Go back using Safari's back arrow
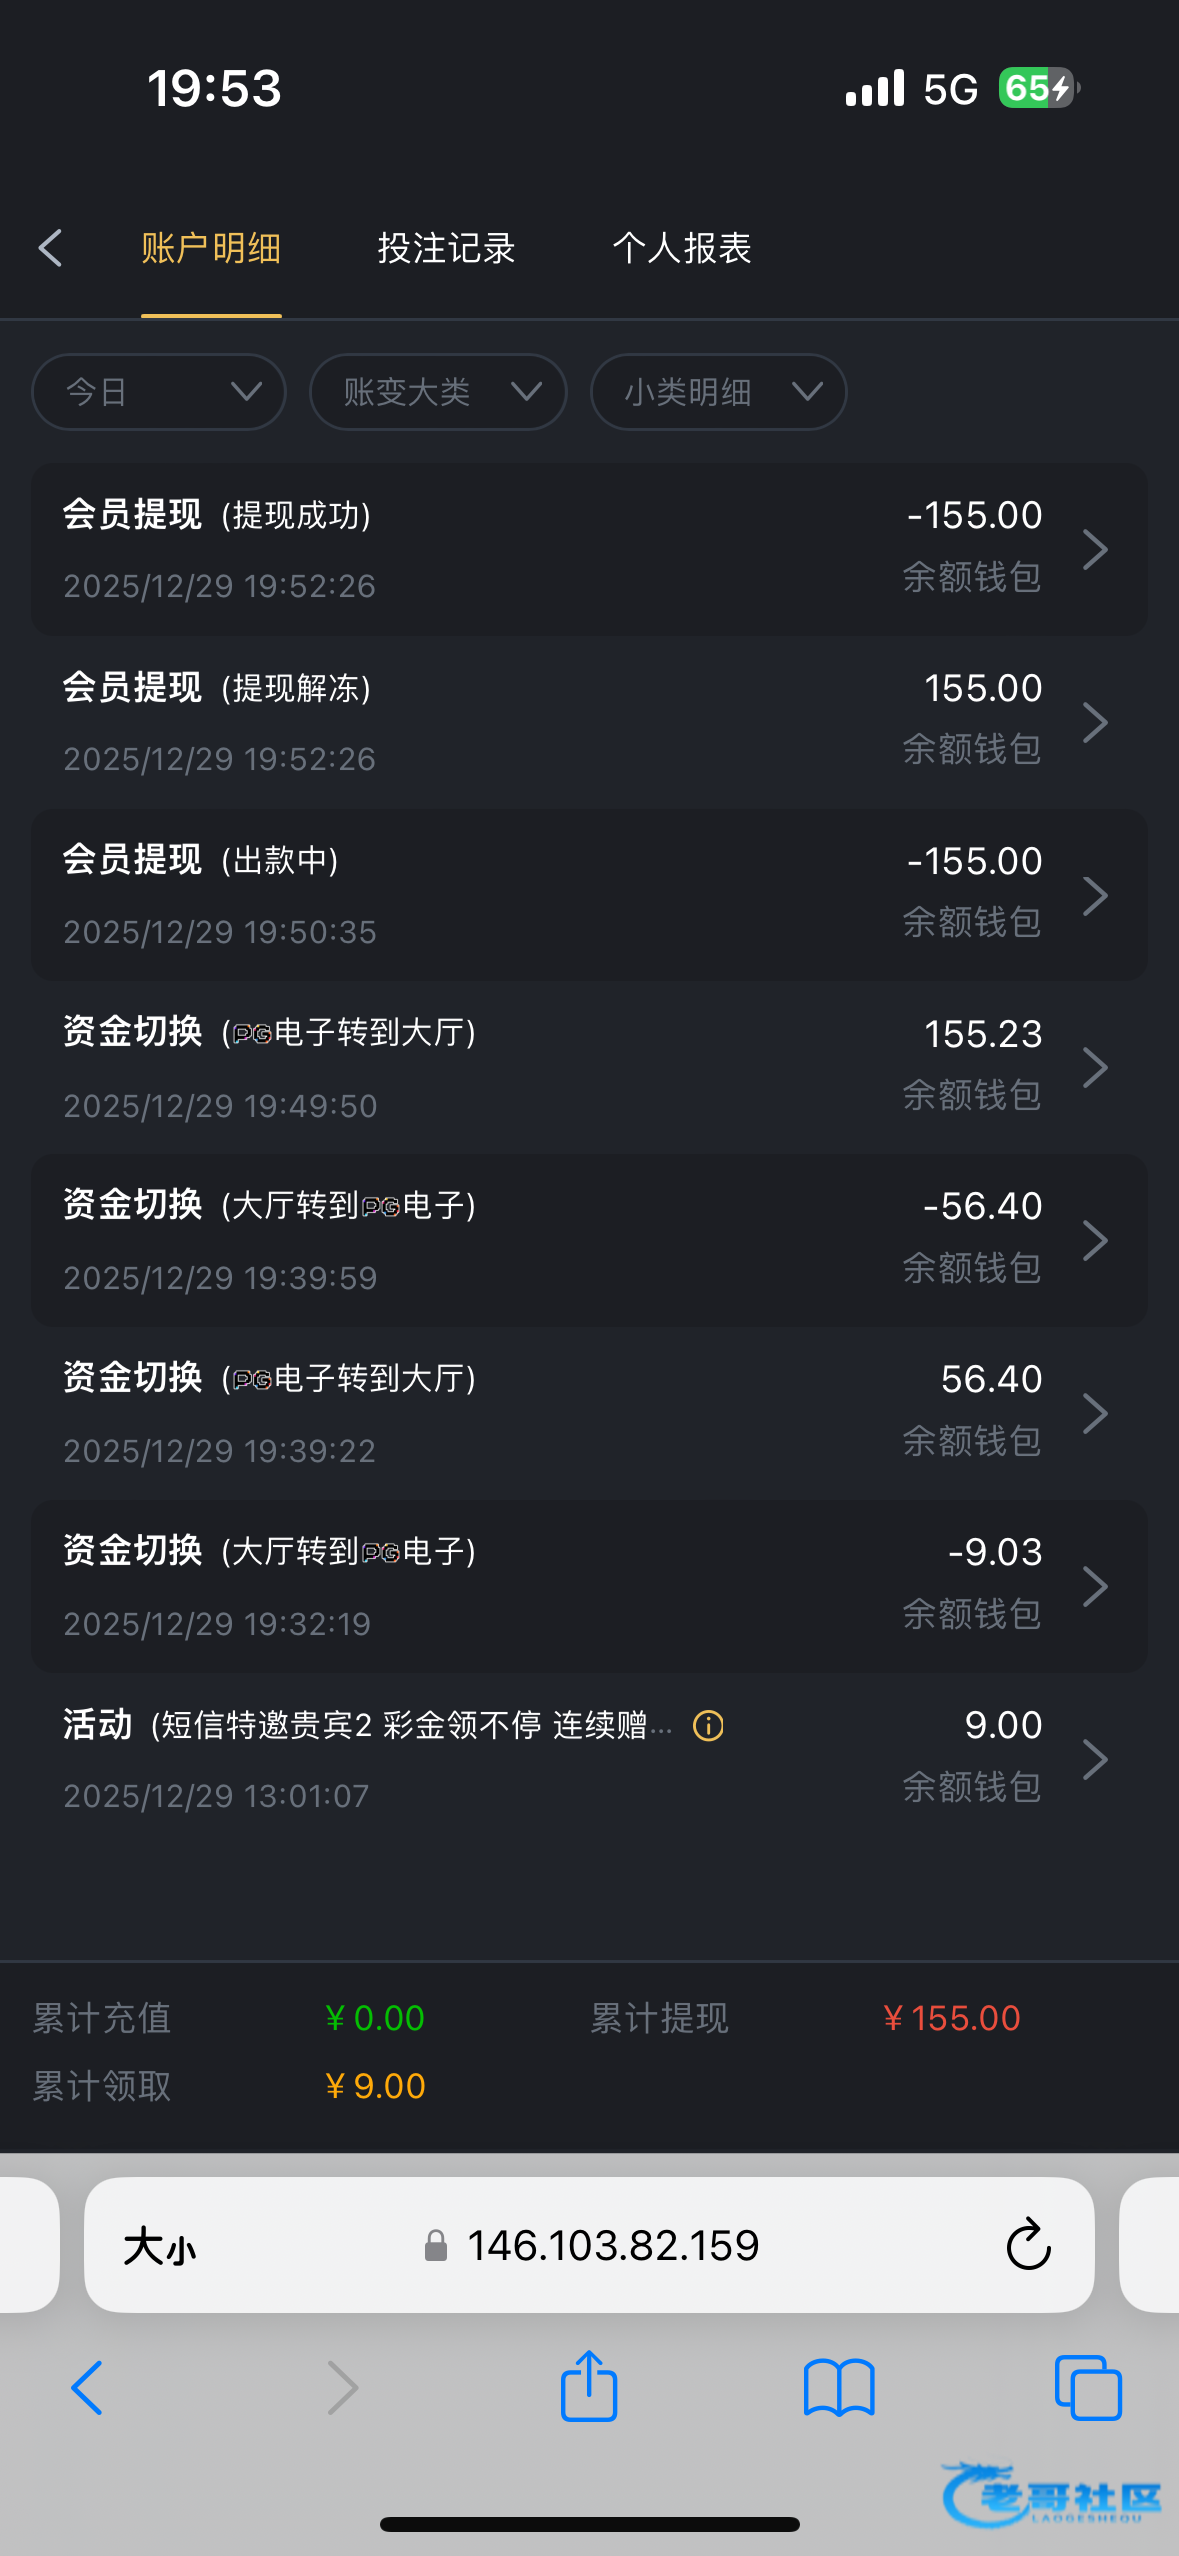The height and width of the screenshot is (2556, 1179). [88, 2387]
